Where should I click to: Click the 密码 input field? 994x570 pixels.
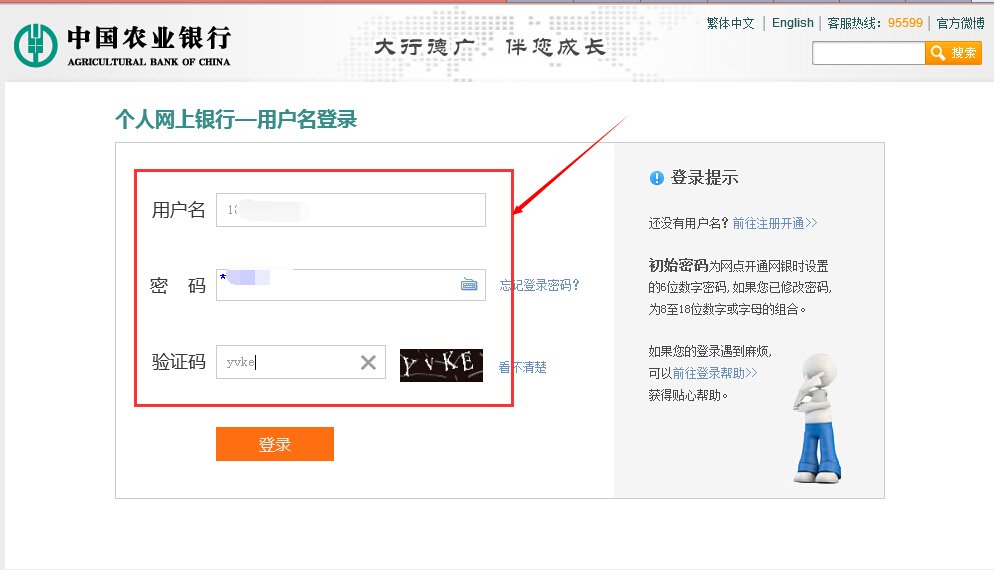[x=351, y=285]
